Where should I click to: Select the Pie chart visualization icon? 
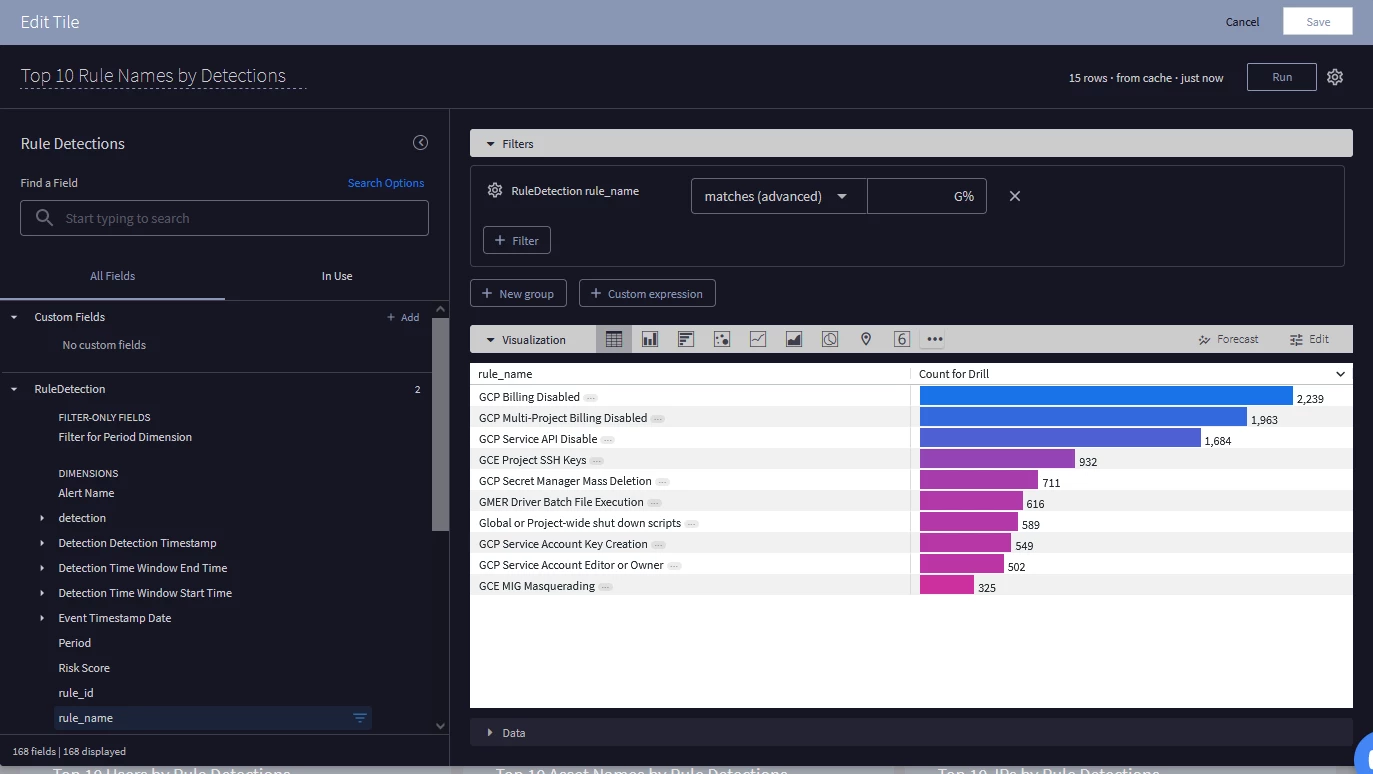tap(830, 339)
